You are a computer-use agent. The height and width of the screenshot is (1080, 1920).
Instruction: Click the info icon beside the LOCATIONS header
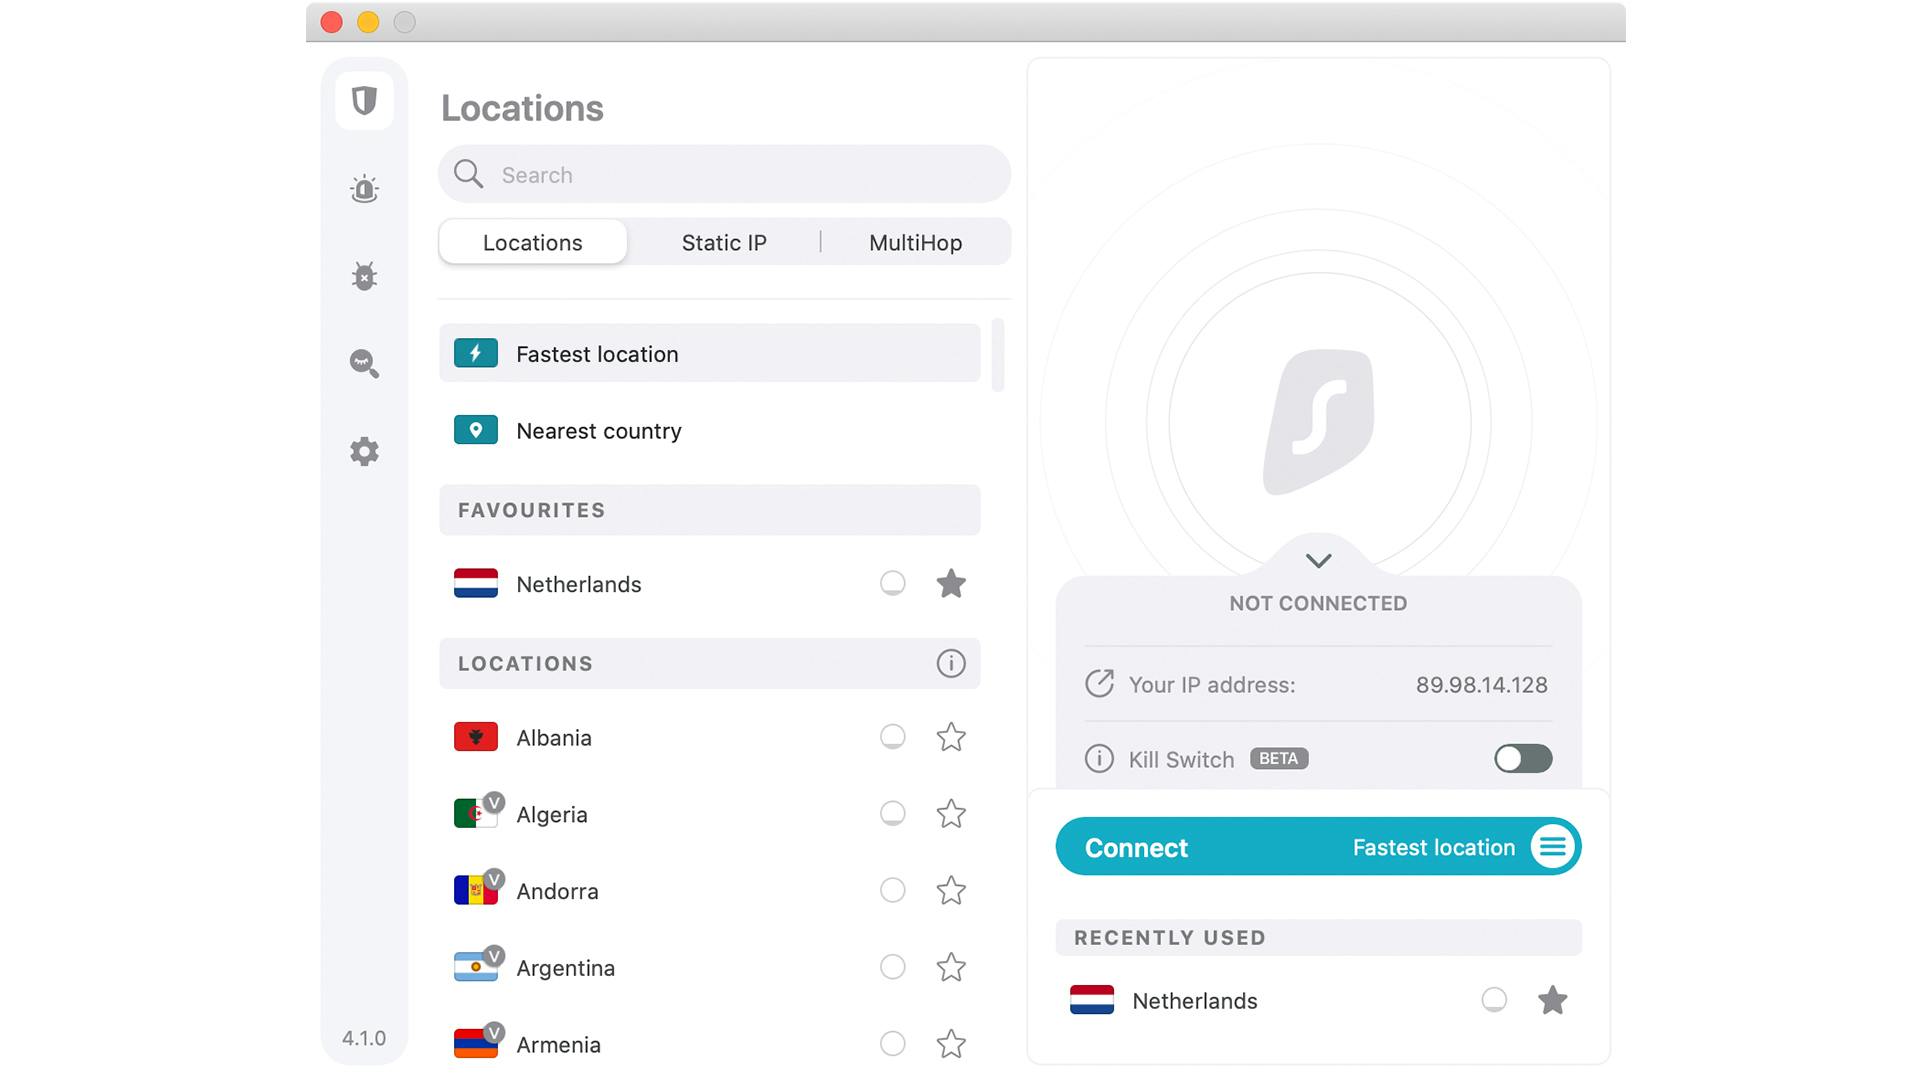(x=951, y=663)
